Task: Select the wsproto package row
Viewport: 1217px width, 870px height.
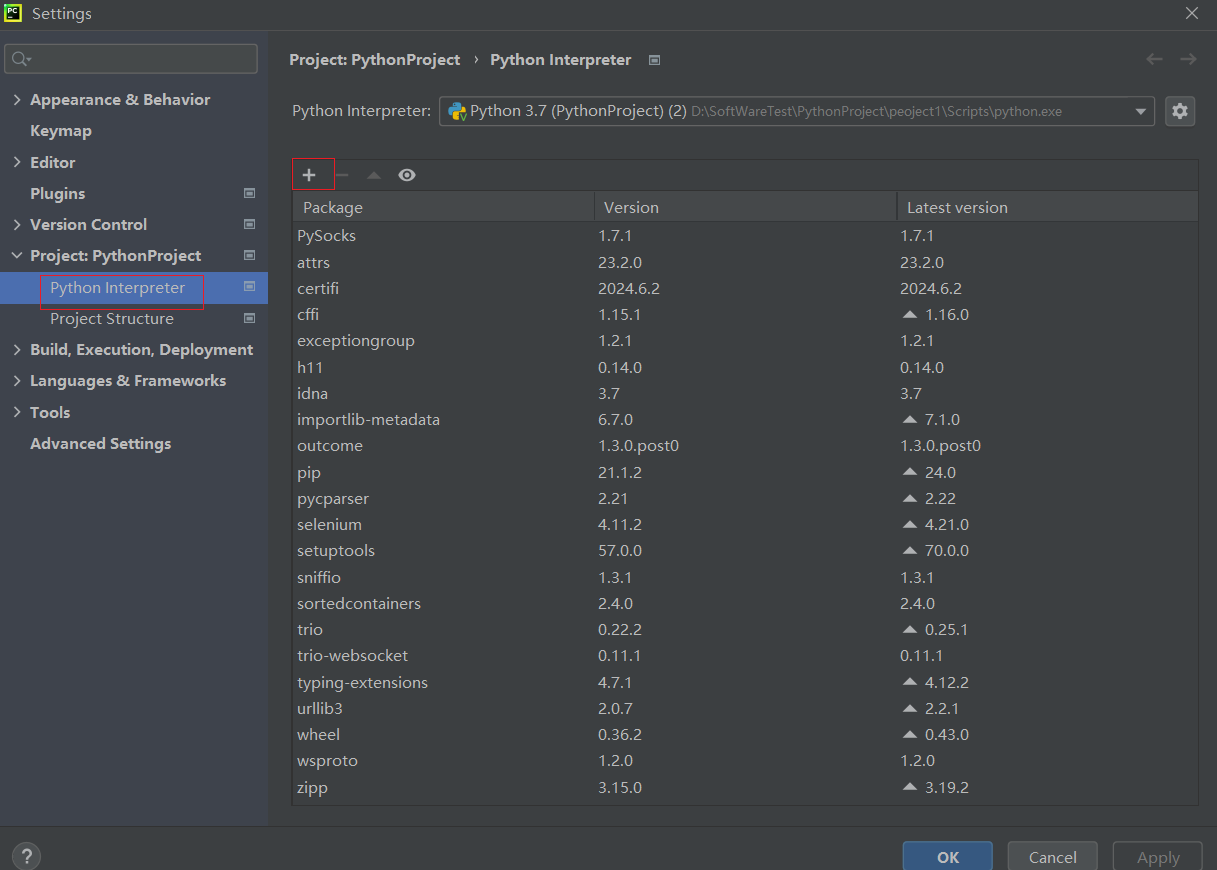Action: tap(745, 760)
